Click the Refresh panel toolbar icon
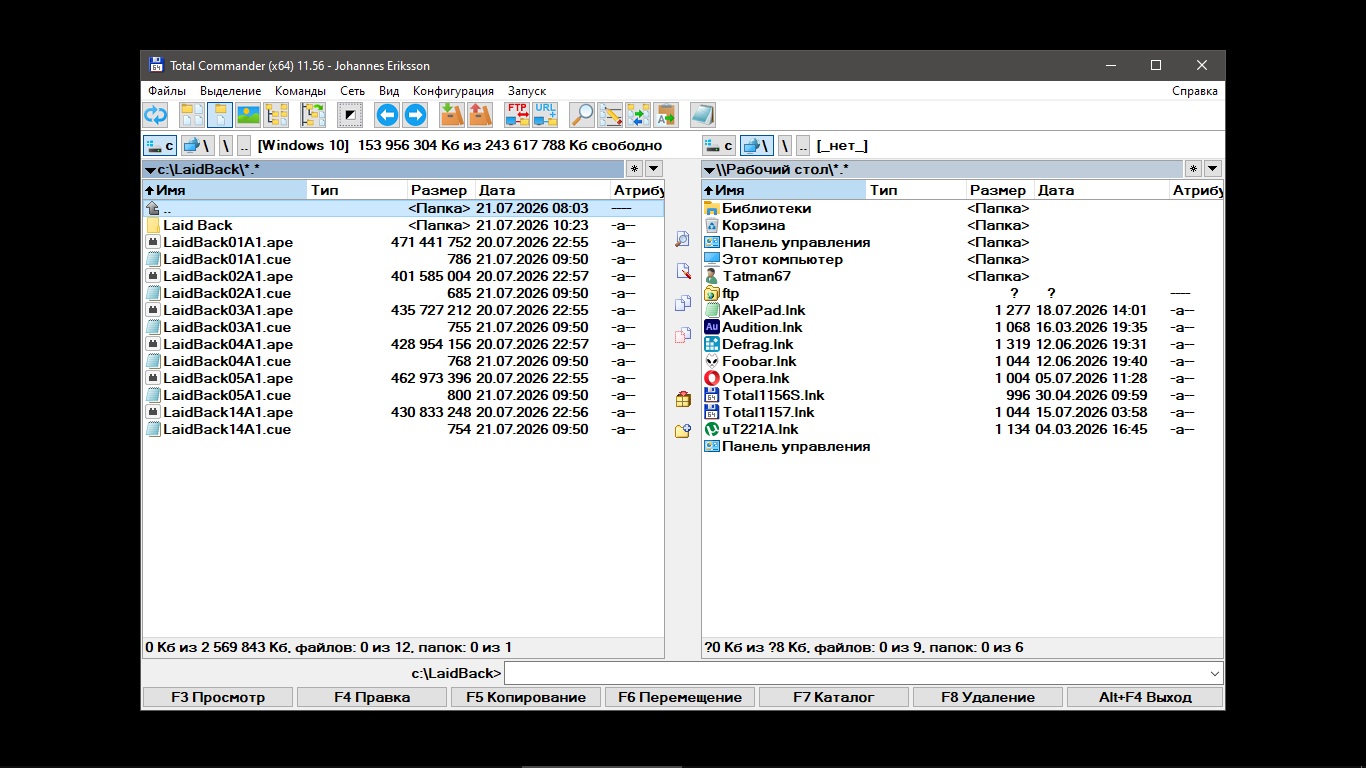 click(156, 115)
